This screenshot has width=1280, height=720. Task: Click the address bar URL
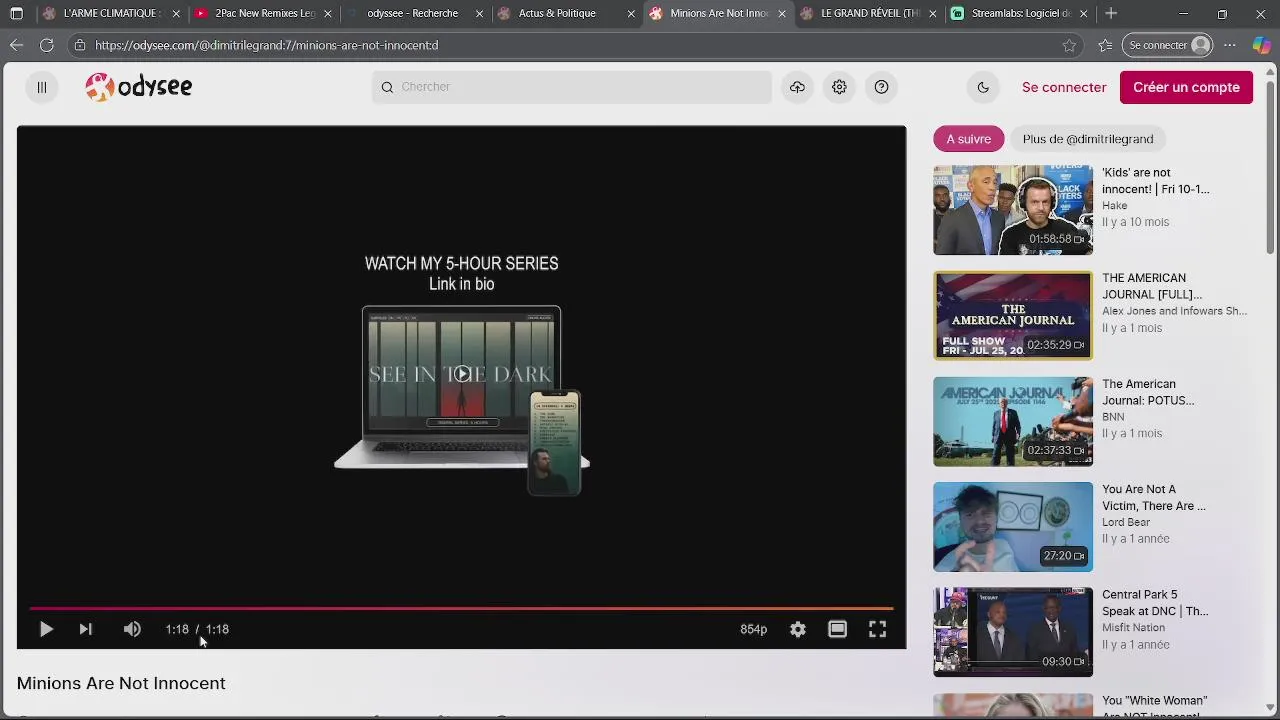pyautogui.click(x=266, y=45)
